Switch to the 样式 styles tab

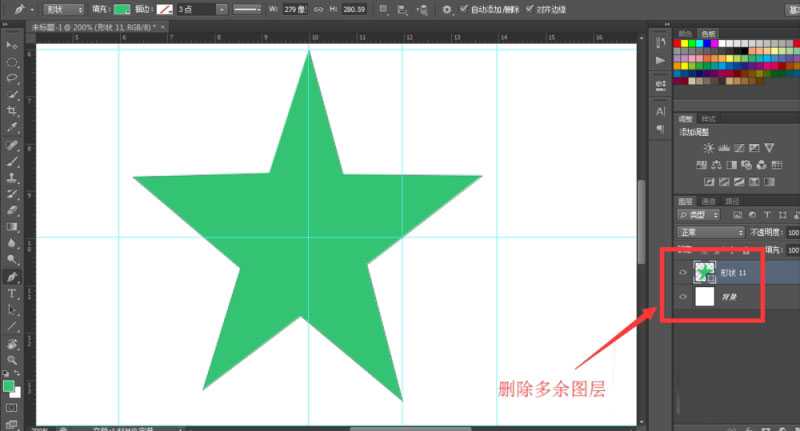tap(708, 119)
